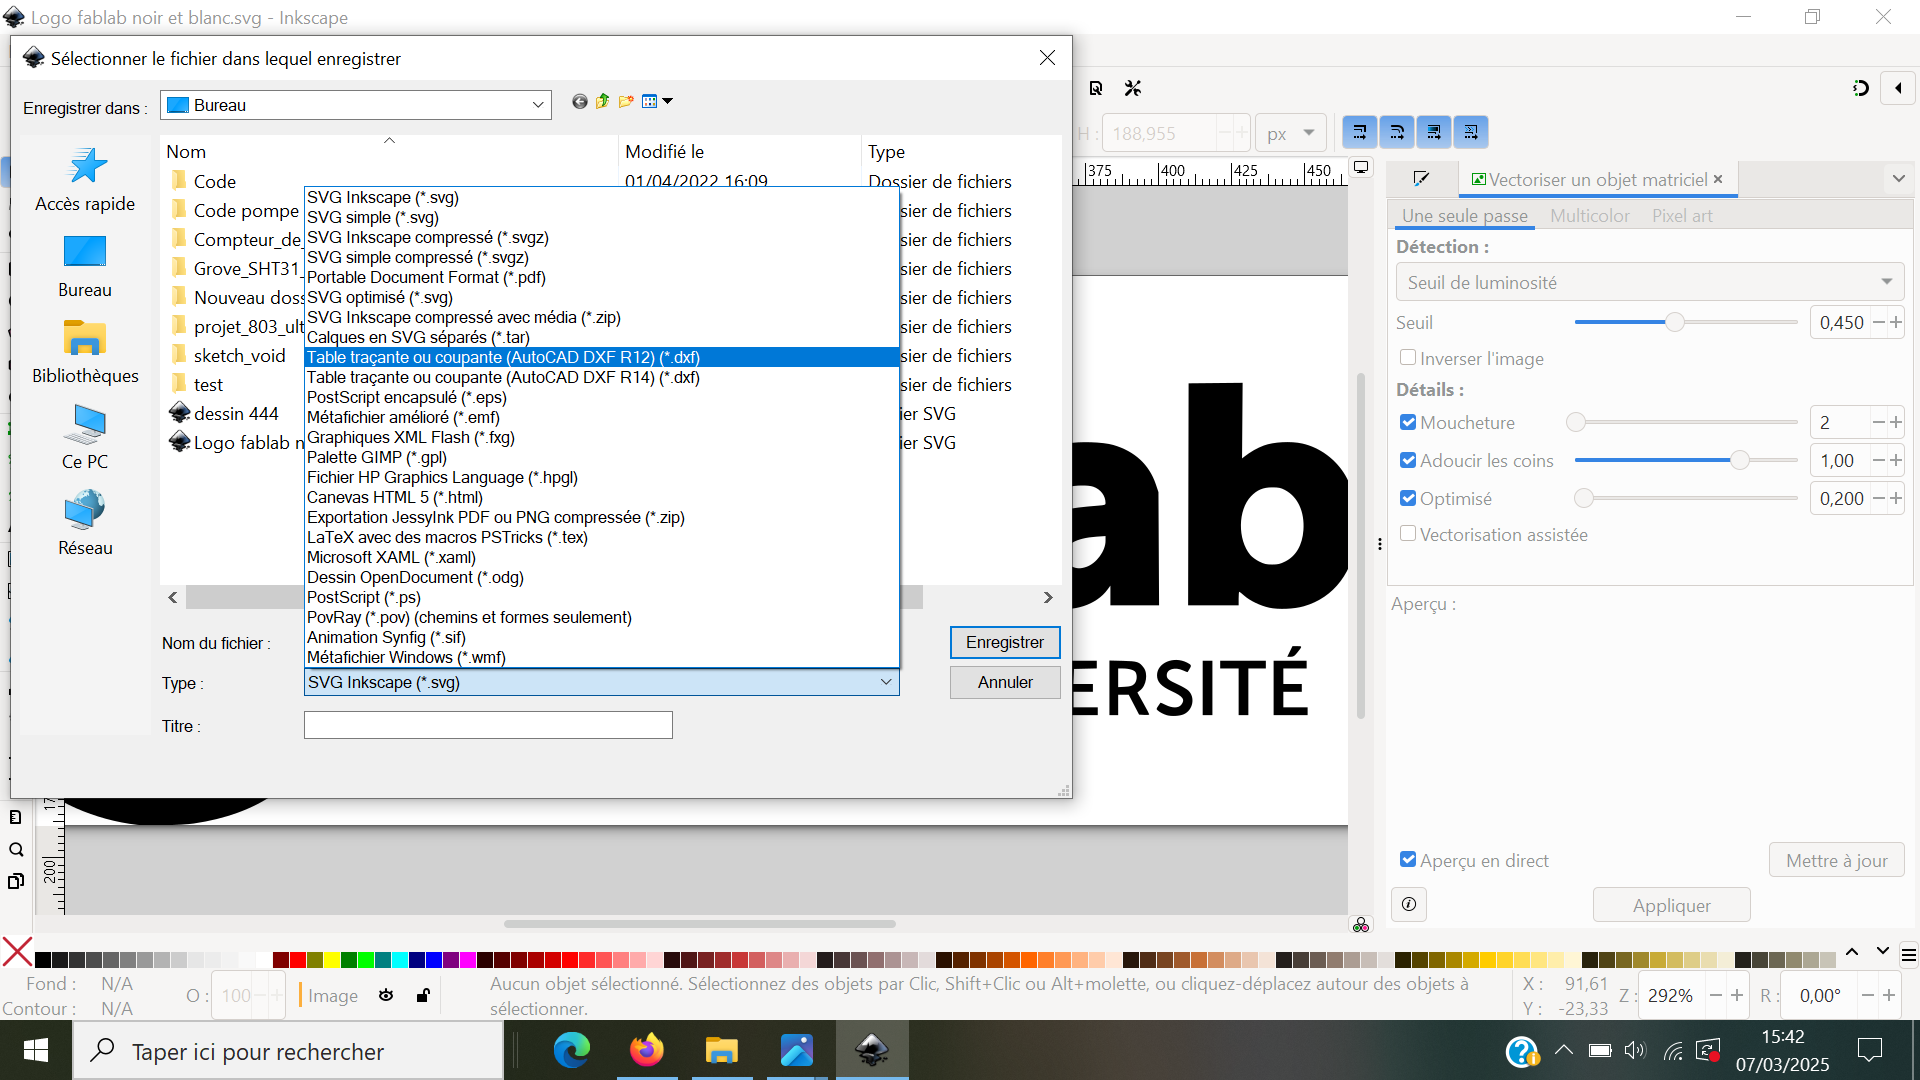Open preferences wrench icon in Inkscape toolbar

(x=1132, y=88)
